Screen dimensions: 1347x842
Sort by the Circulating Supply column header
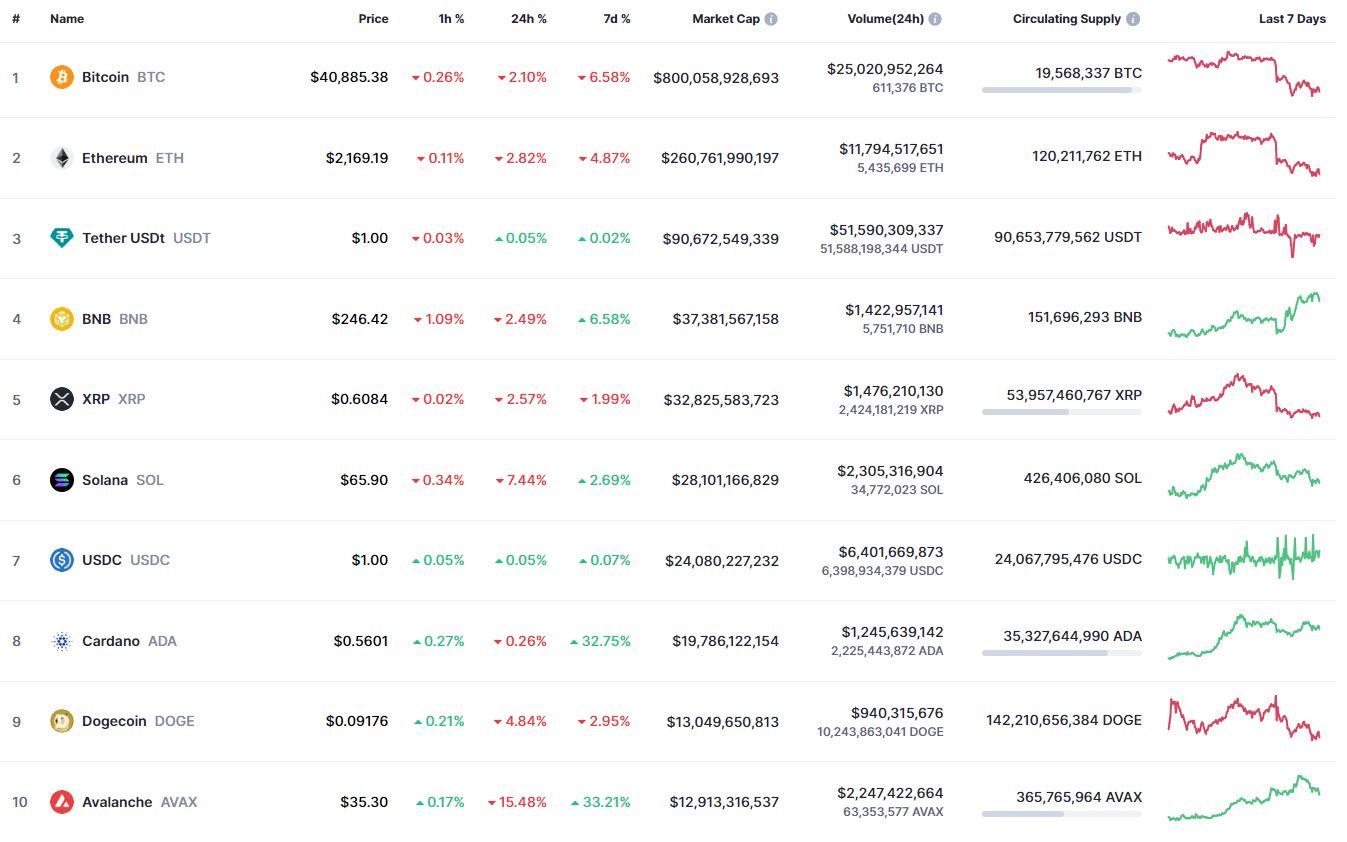1067,19
